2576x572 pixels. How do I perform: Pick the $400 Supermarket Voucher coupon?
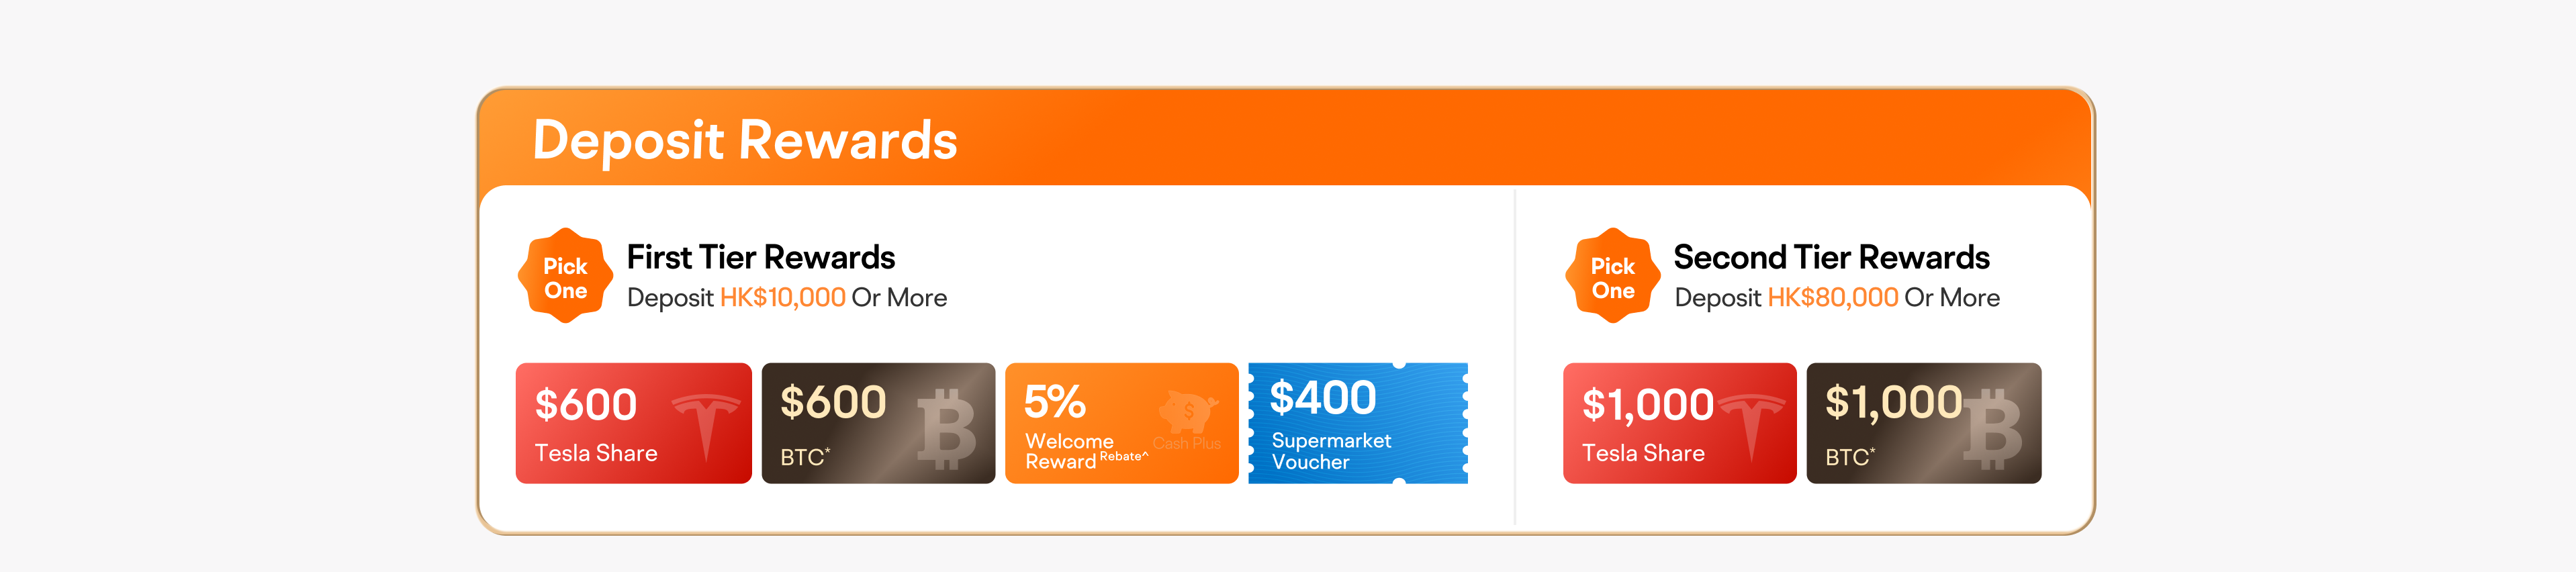pyautogui.click(x=1358, y=423)
